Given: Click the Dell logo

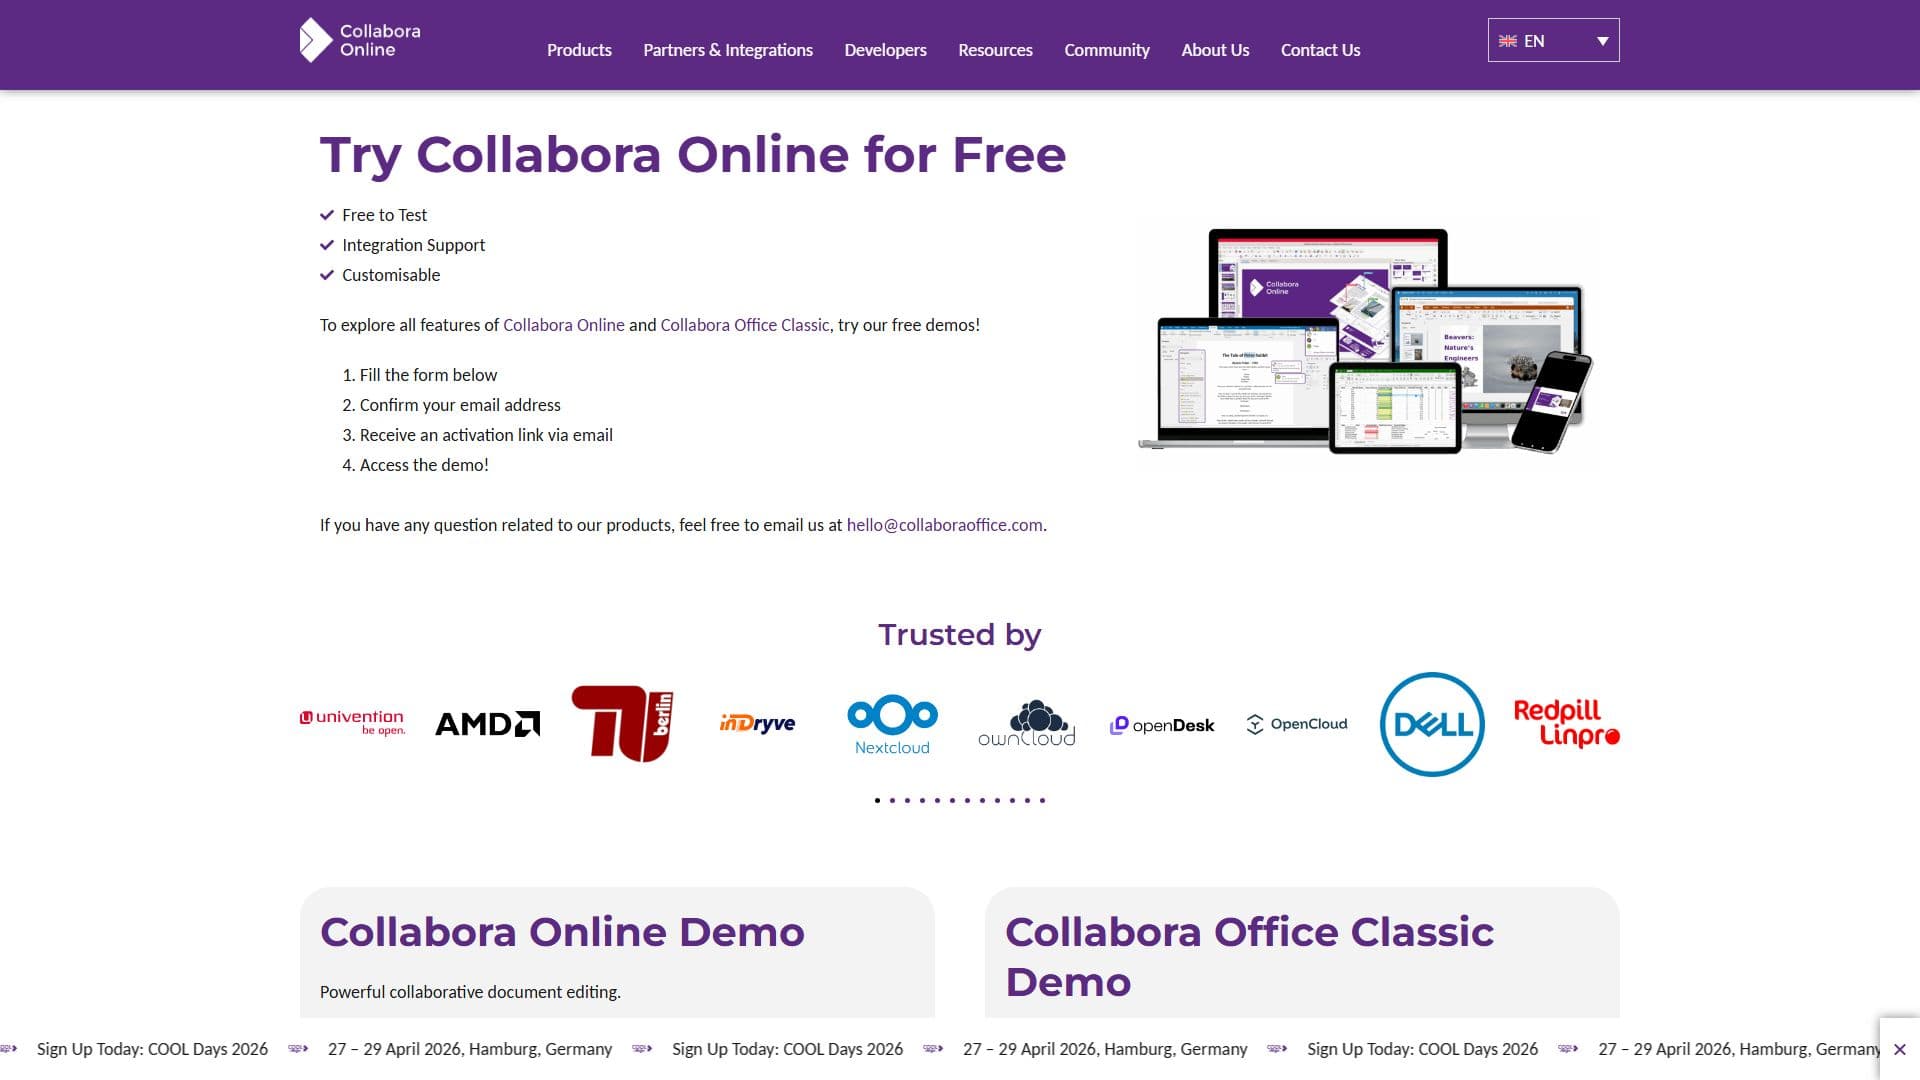Looking at the screenshot, I should coord(1432,724).
